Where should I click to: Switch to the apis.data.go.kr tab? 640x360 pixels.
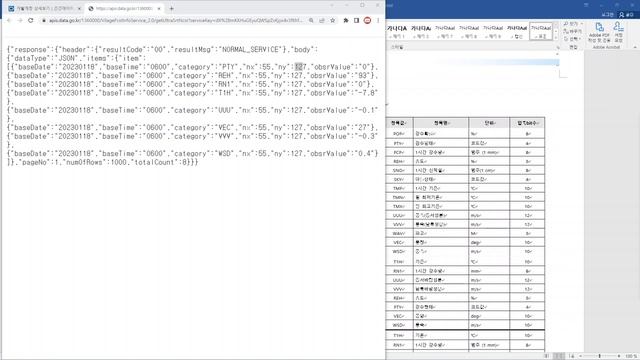[x=125, y=8]
